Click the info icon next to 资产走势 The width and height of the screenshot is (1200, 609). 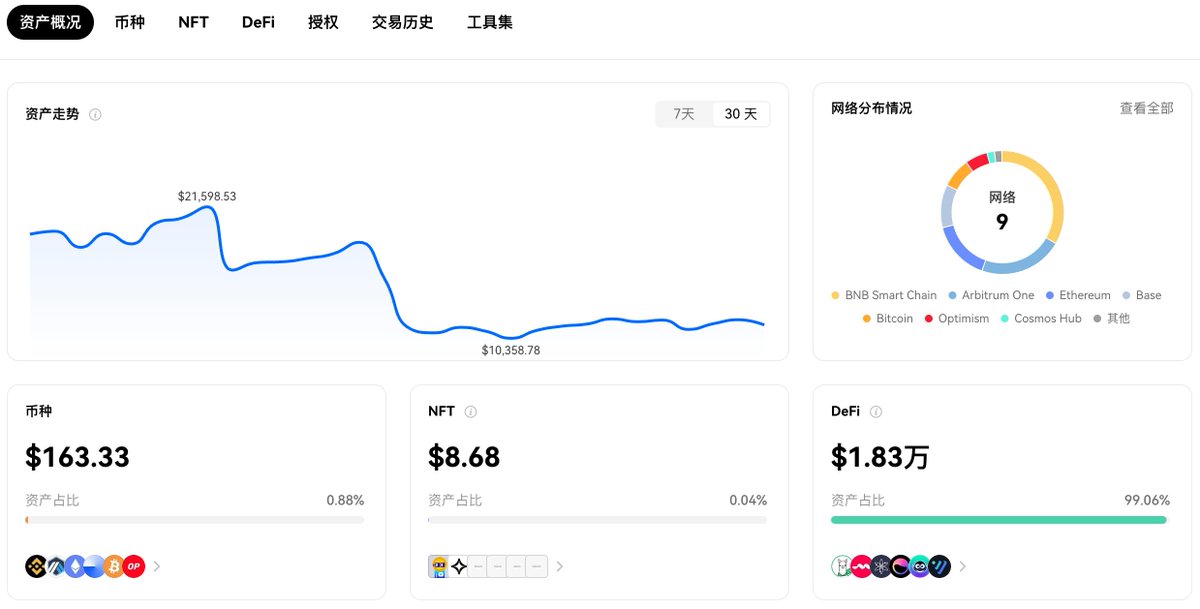(96, 115)
